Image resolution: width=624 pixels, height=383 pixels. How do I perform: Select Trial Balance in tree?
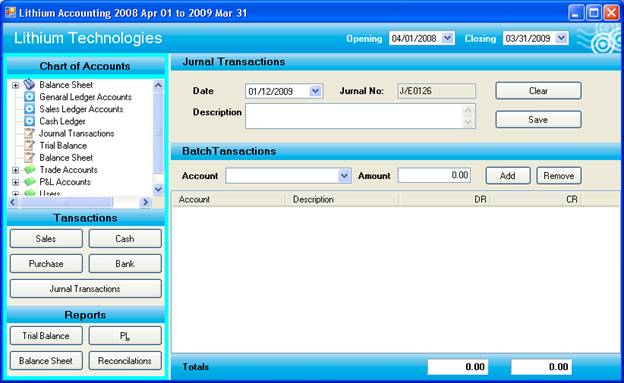pos(63,145)
